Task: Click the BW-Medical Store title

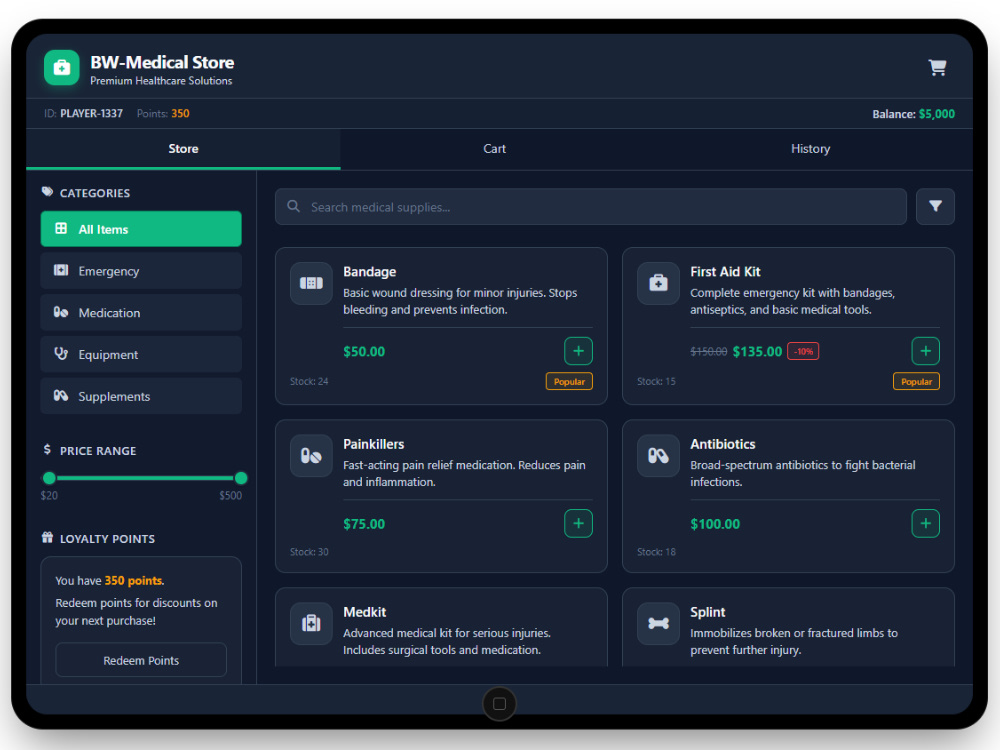Action: coord(162,62)
